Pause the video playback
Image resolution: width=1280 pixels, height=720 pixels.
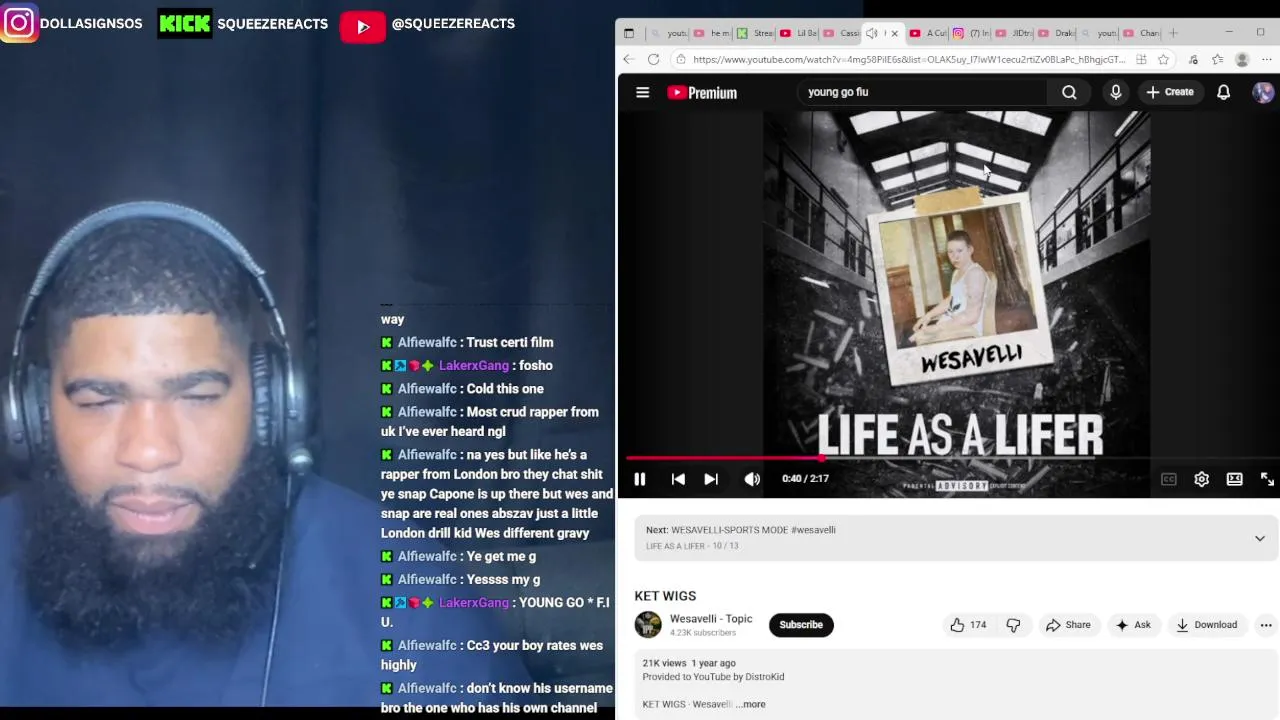point(640,479)
